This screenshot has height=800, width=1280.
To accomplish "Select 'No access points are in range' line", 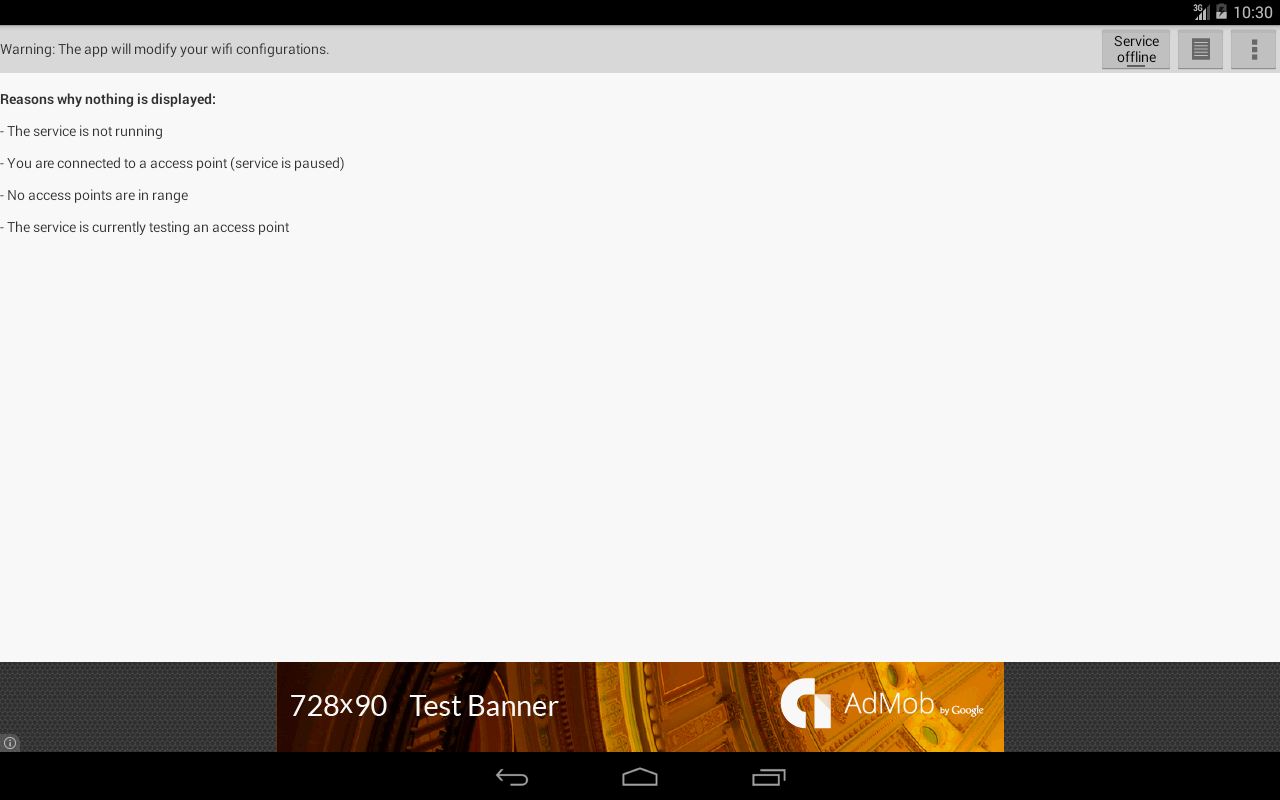I will click(95, 195).
